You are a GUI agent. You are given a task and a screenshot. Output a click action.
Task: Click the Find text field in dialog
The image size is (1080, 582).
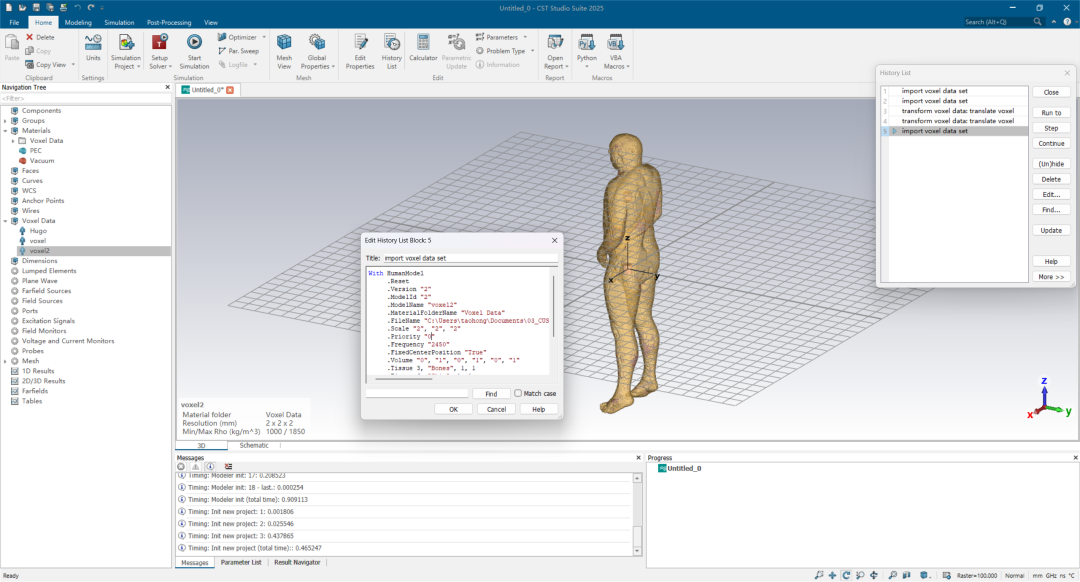point(417,393)
